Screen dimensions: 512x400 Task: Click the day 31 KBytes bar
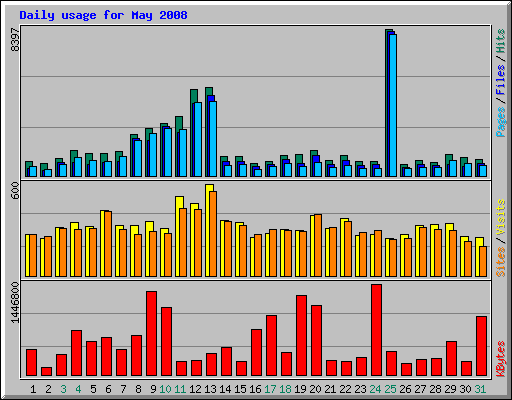482,346
